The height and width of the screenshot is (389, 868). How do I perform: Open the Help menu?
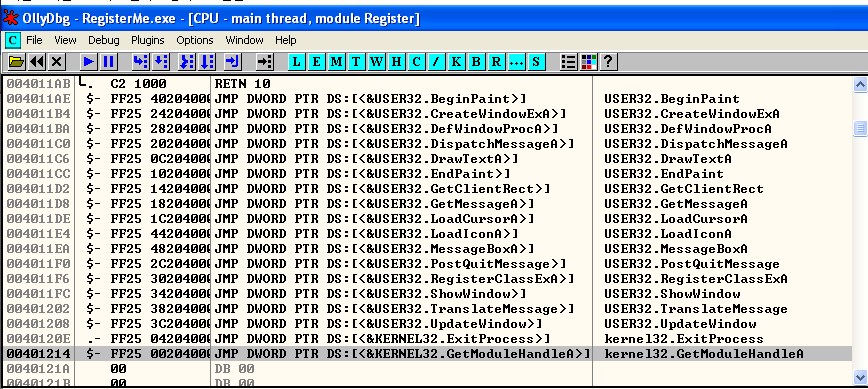tap(286, 40)
